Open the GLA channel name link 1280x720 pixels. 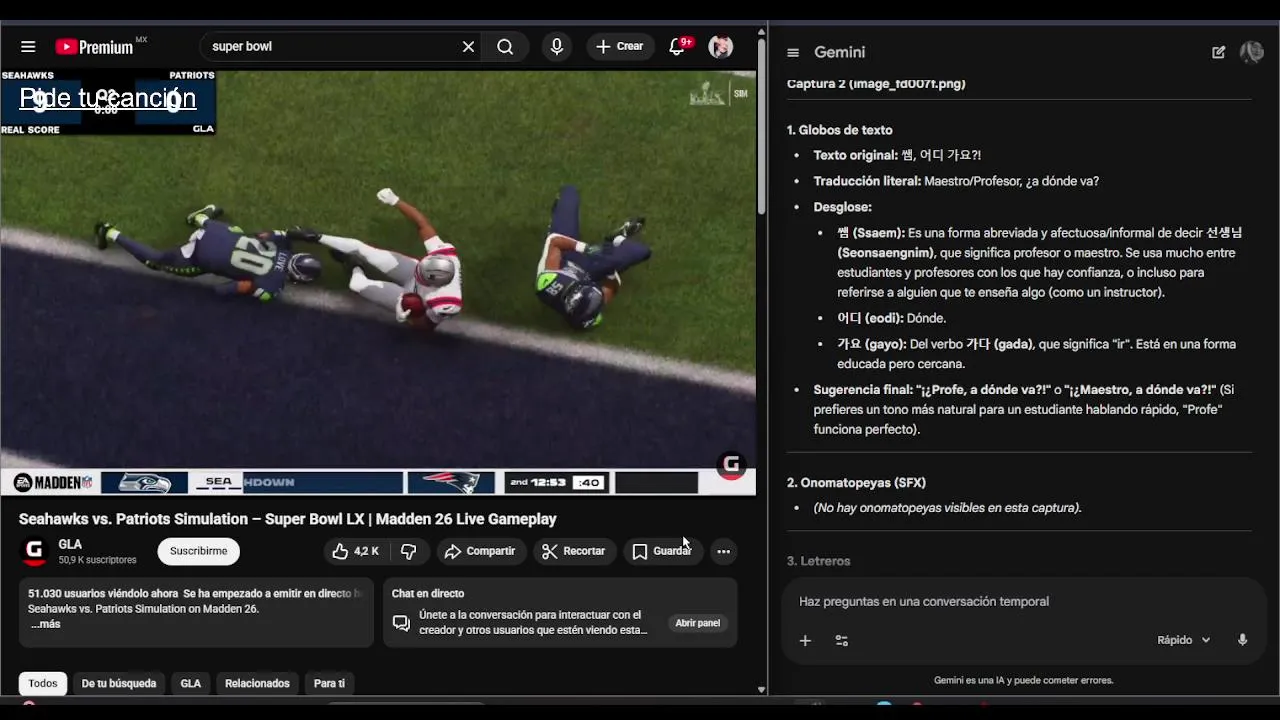(70, 545)
